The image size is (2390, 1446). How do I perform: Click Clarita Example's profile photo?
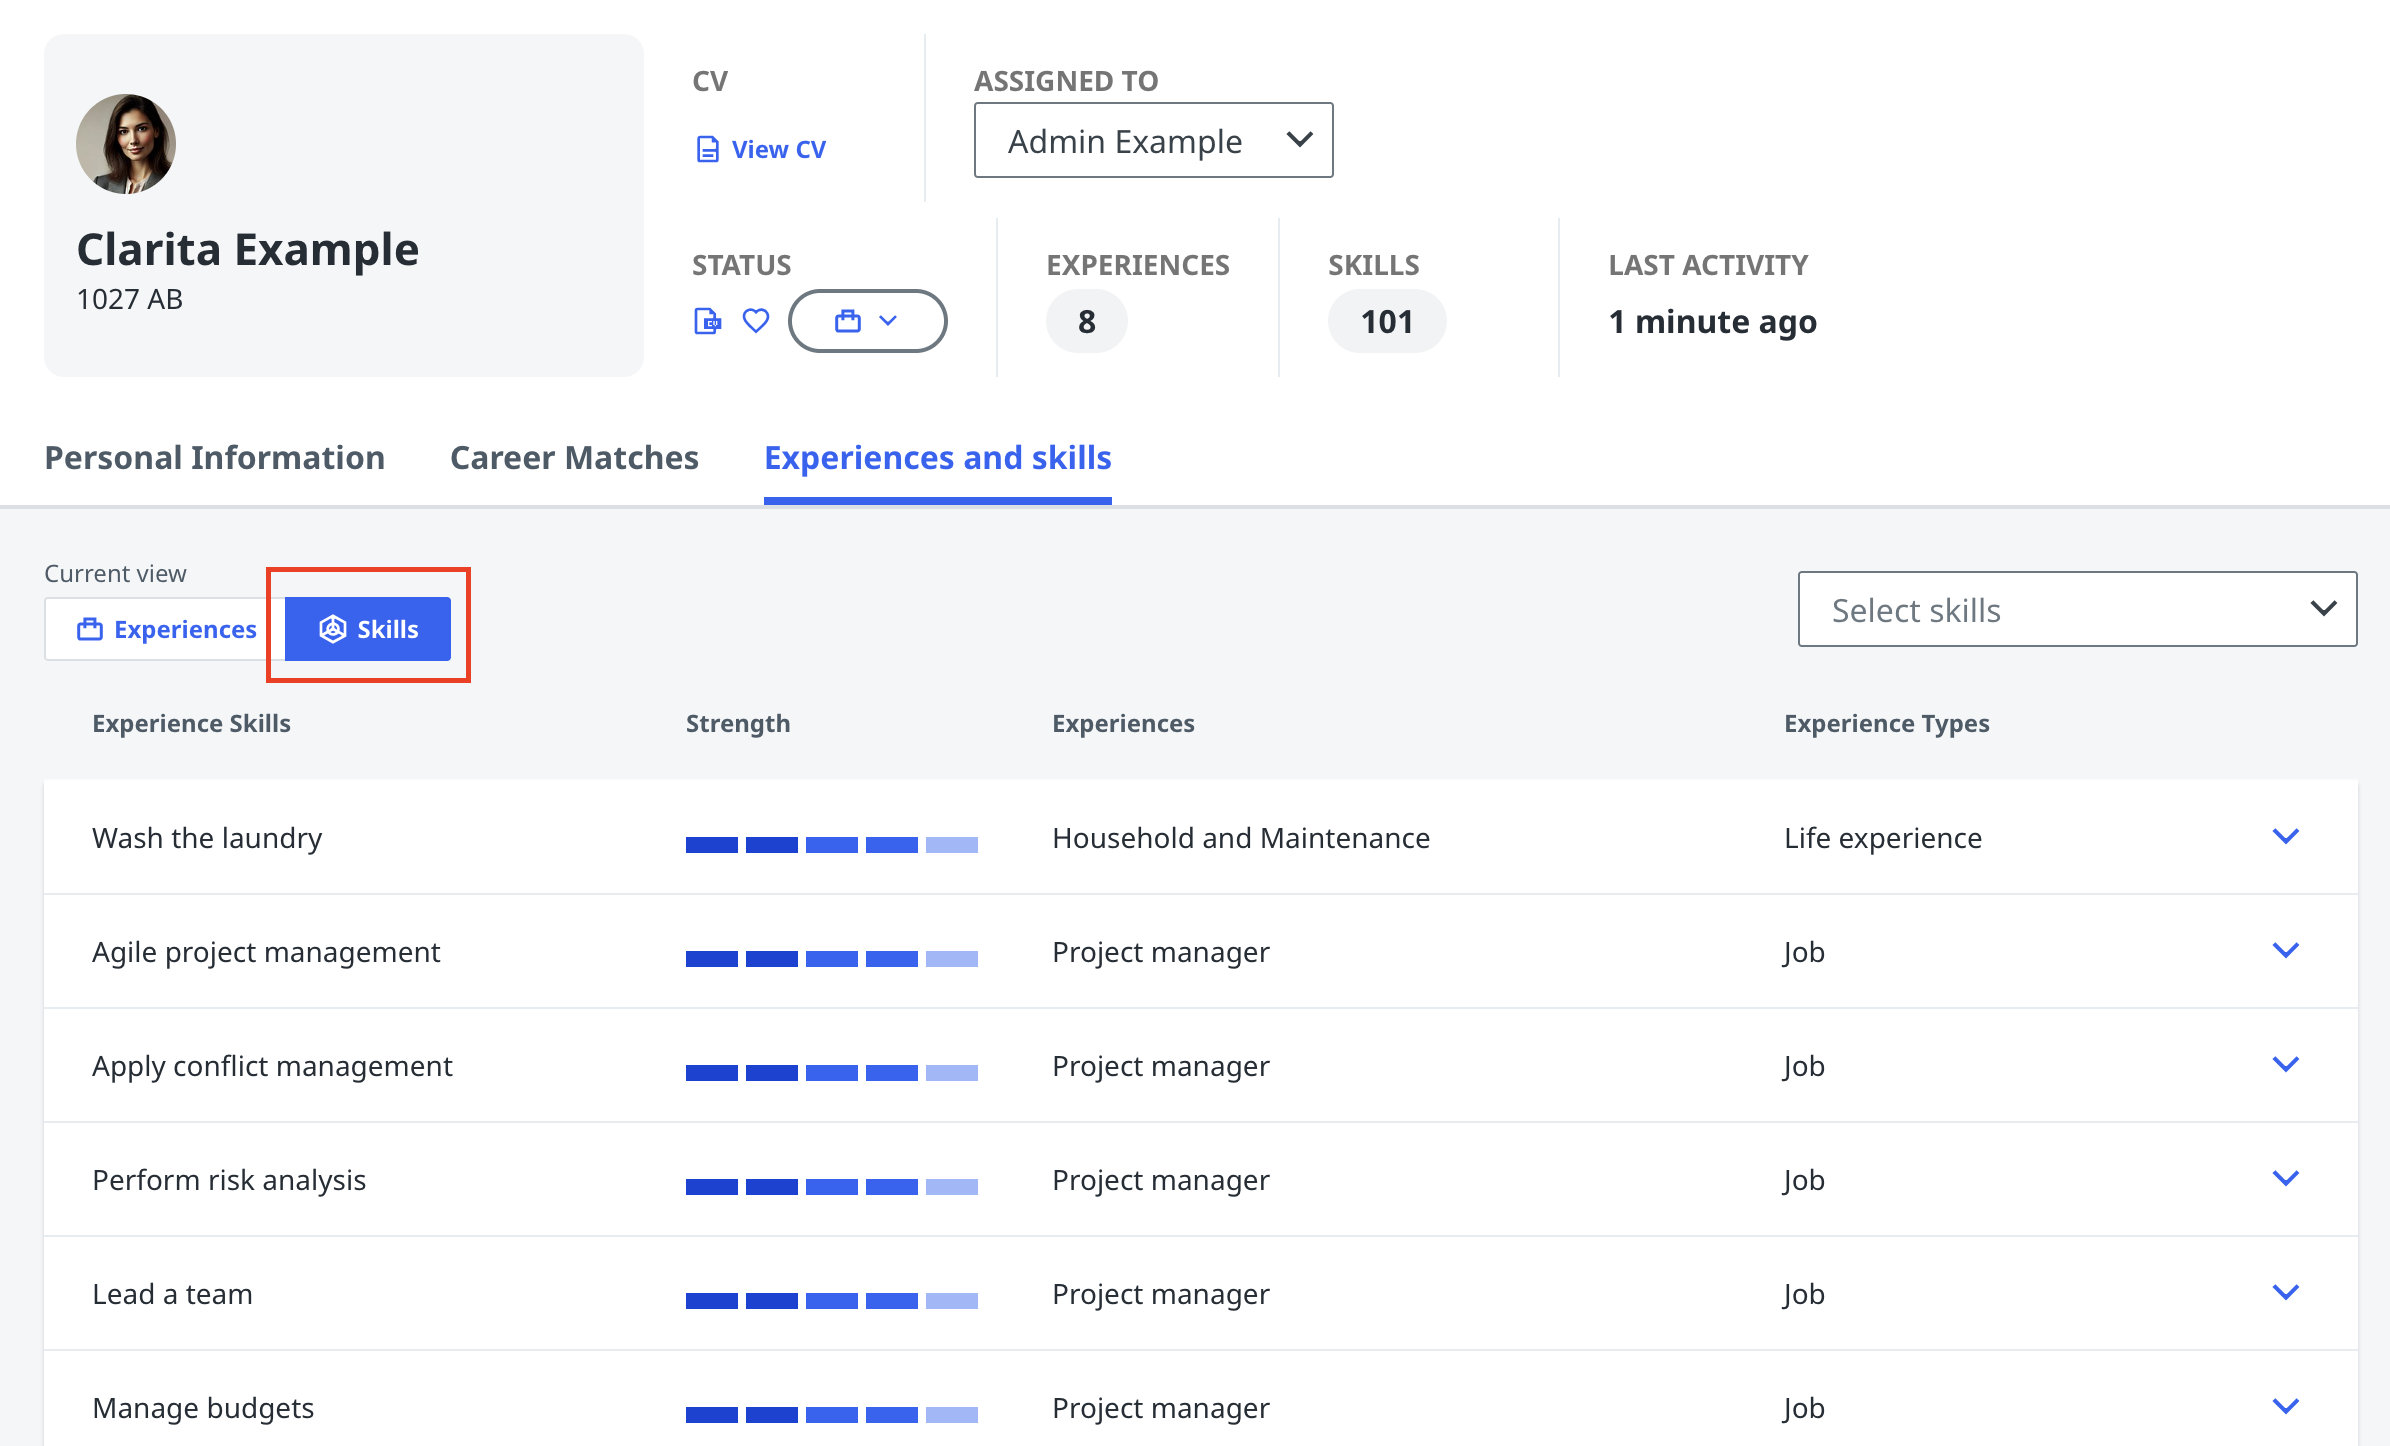coord(126,144)
